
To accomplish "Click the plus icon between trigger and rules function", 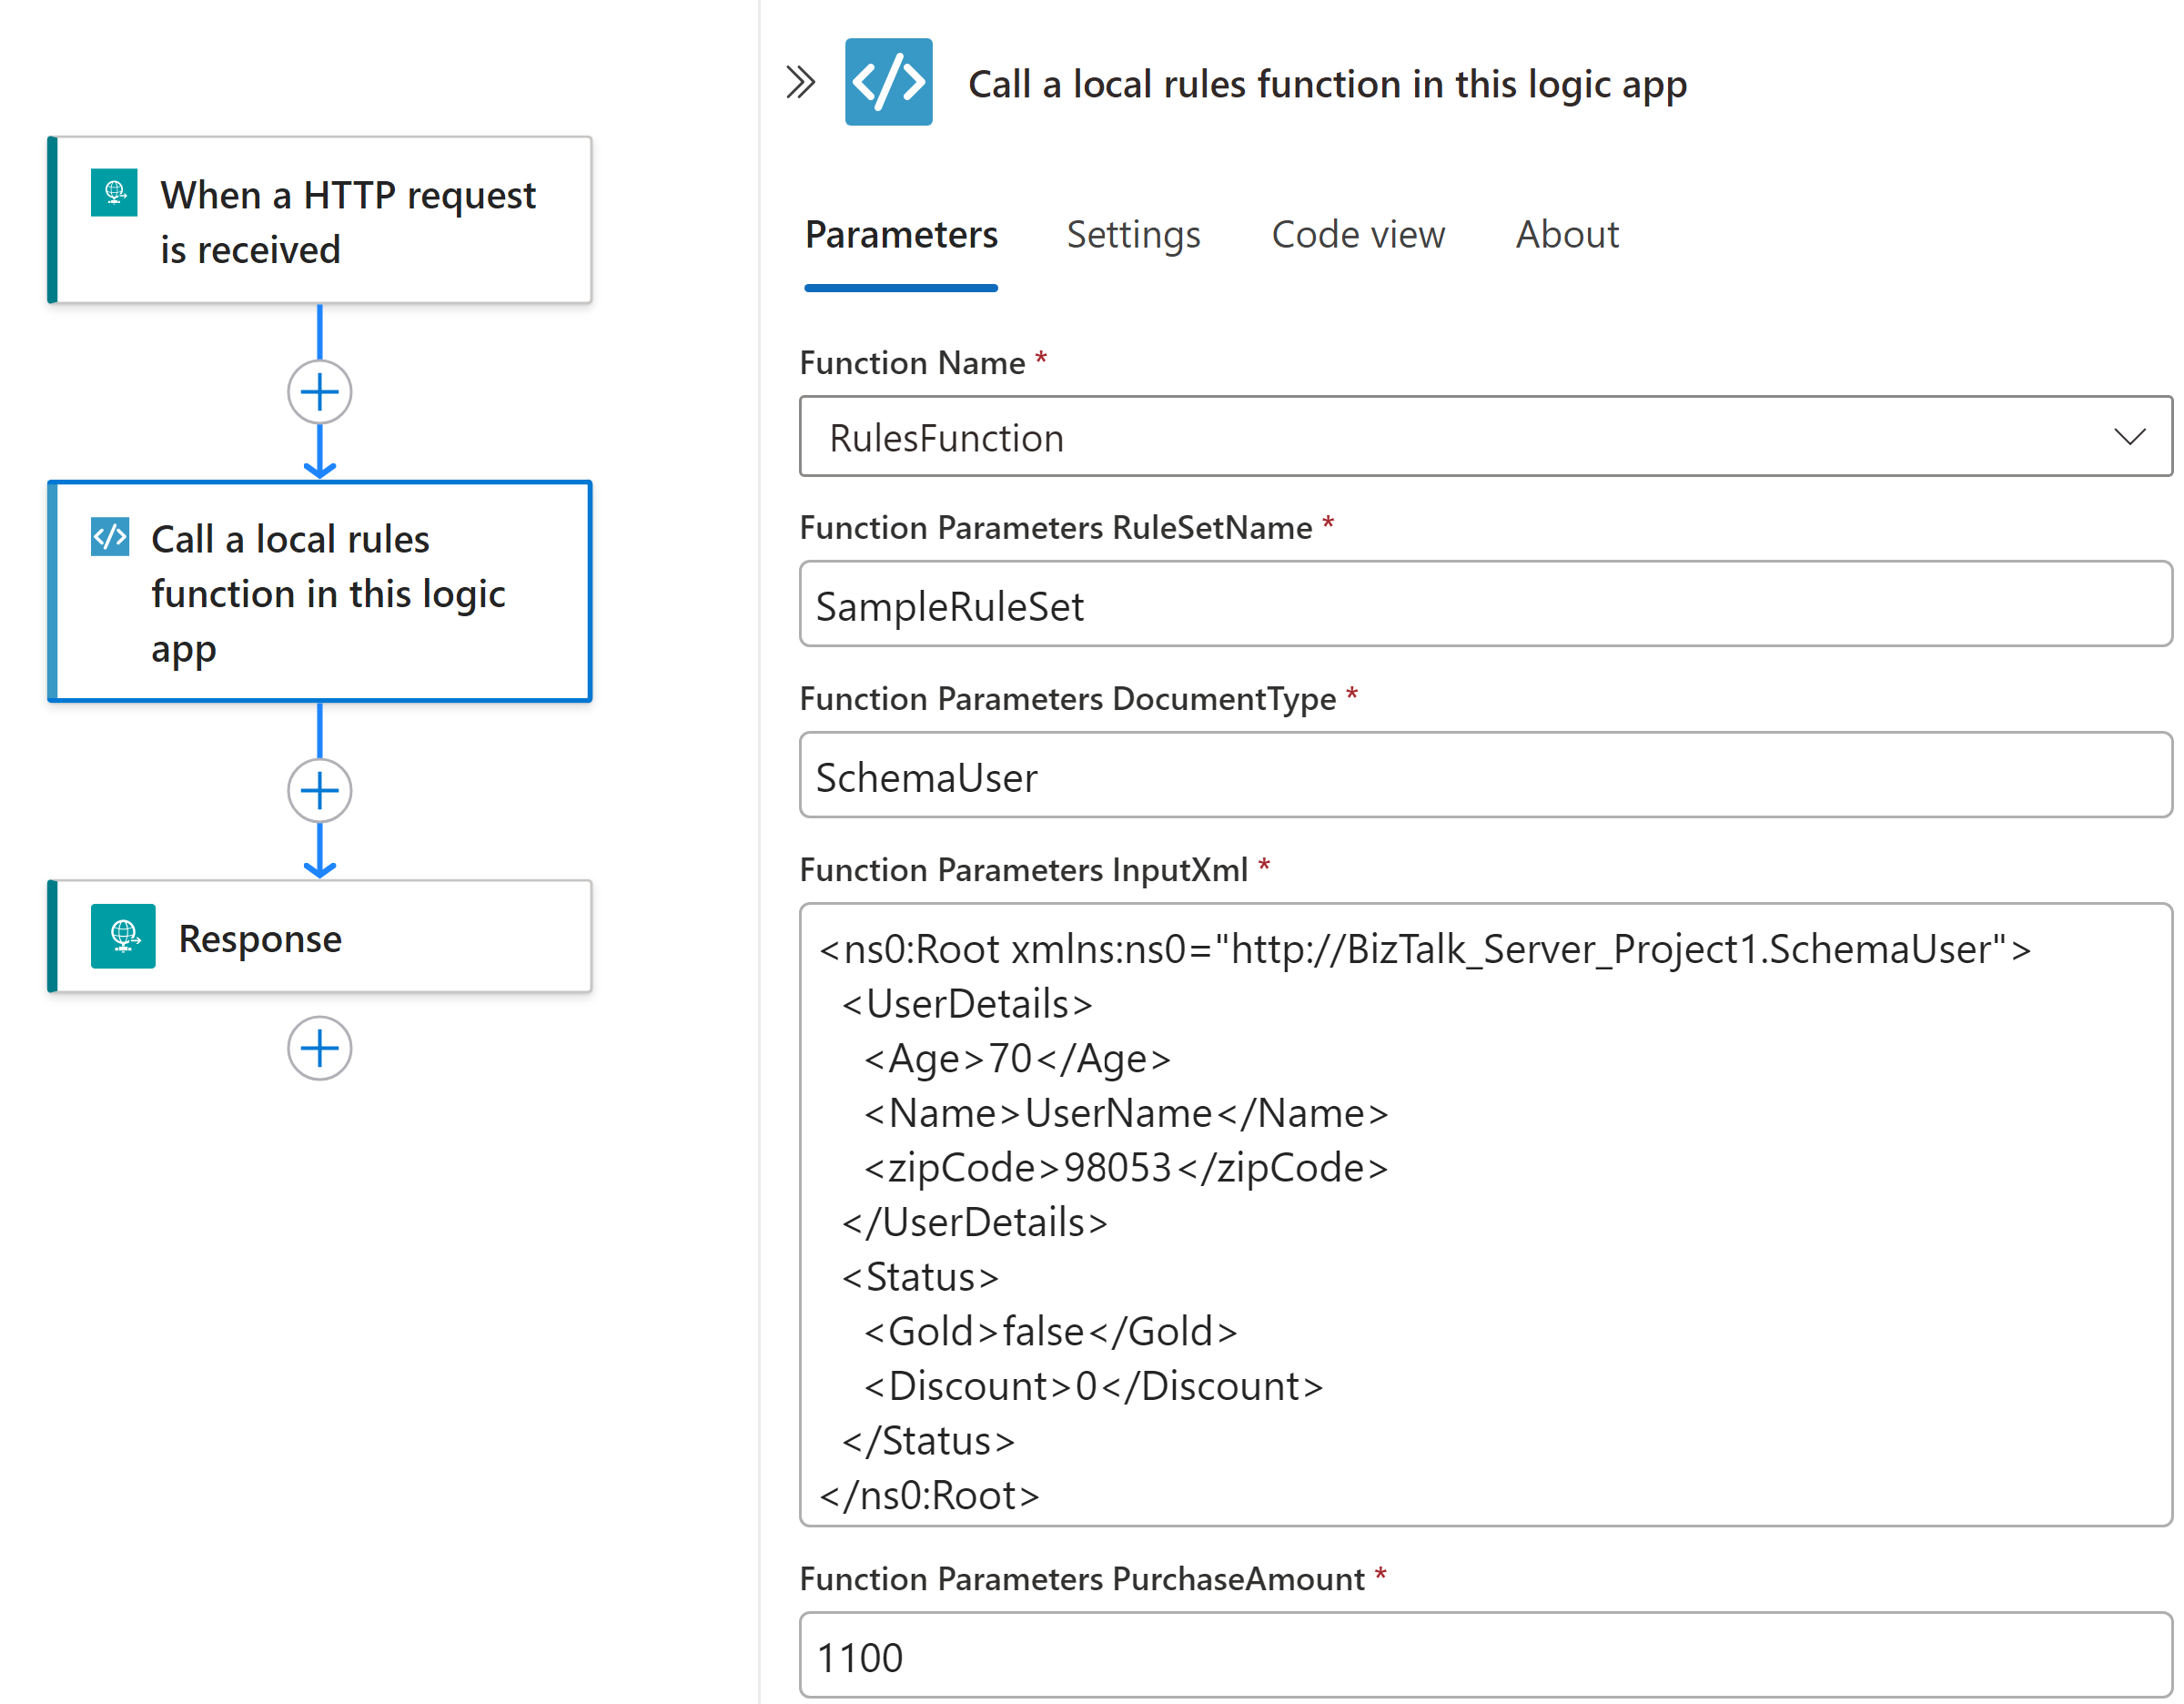I will (319, 392).
